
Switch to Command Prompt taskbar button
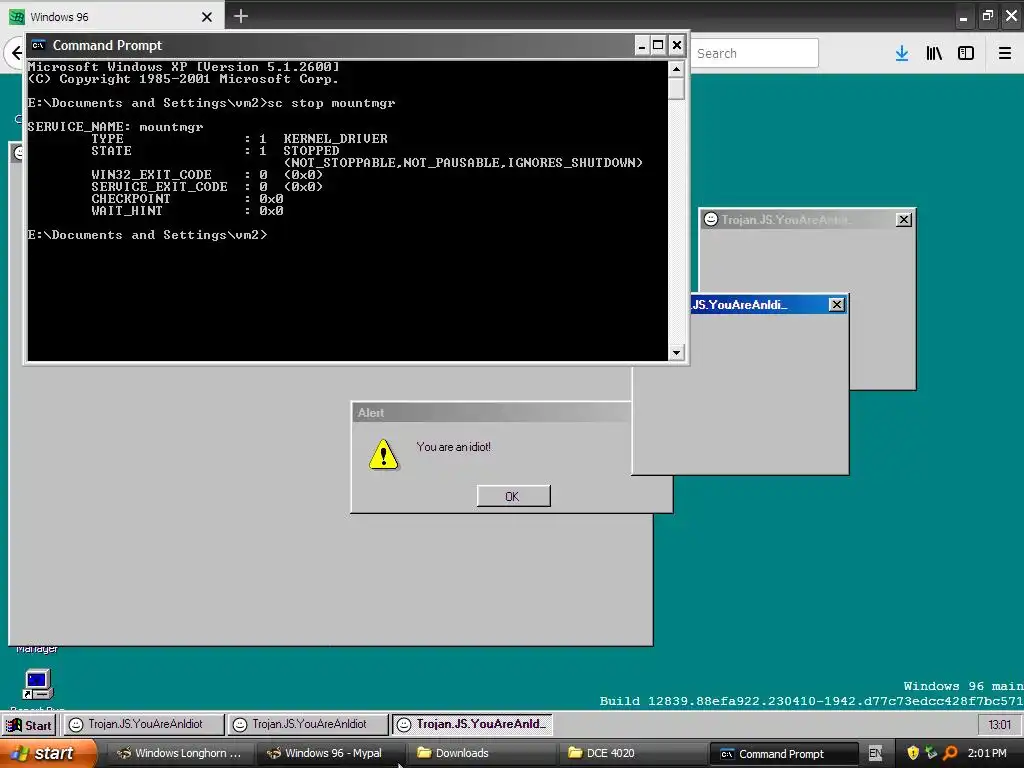[x=782, y=754]
